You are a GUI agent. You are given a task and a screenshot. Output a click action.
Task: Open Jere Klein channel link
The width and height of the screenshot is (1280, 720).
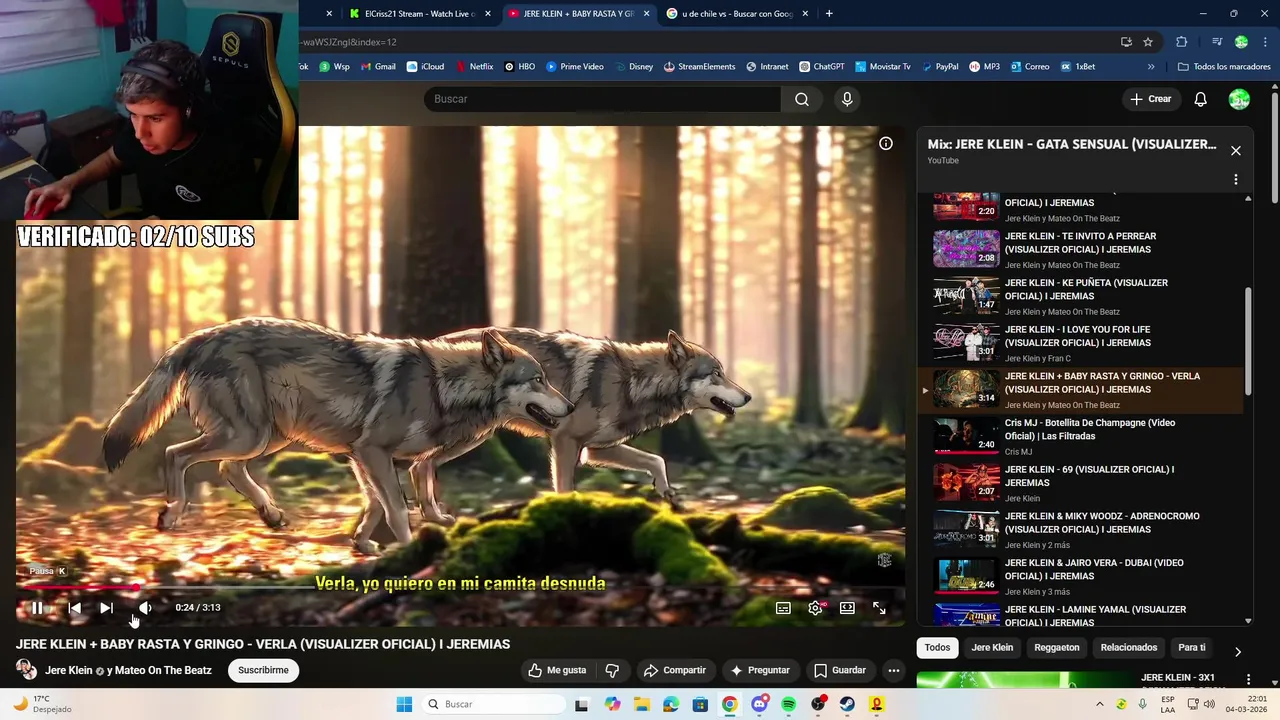[69, 670]
